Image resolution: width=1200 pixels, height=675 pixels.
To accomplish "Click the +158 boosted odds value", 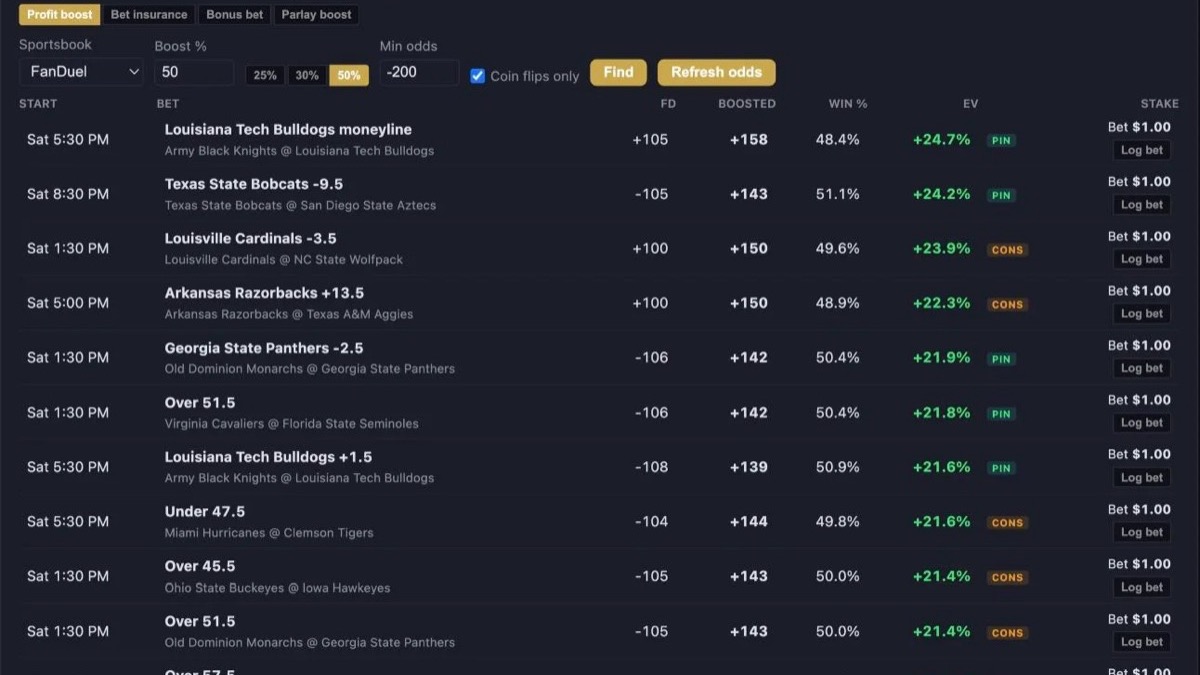I will [x=748, y=140].
